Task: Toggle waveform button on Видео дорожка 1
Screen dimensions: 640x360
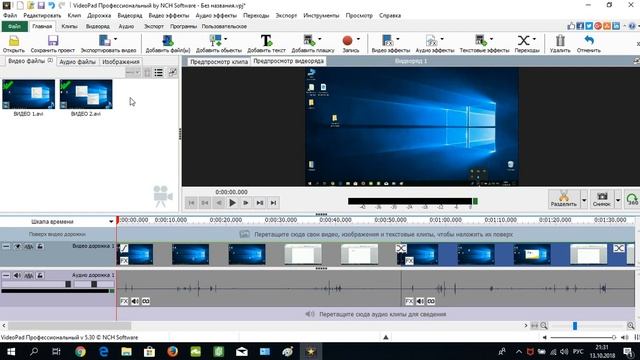Action: click(x=29, y=247)
